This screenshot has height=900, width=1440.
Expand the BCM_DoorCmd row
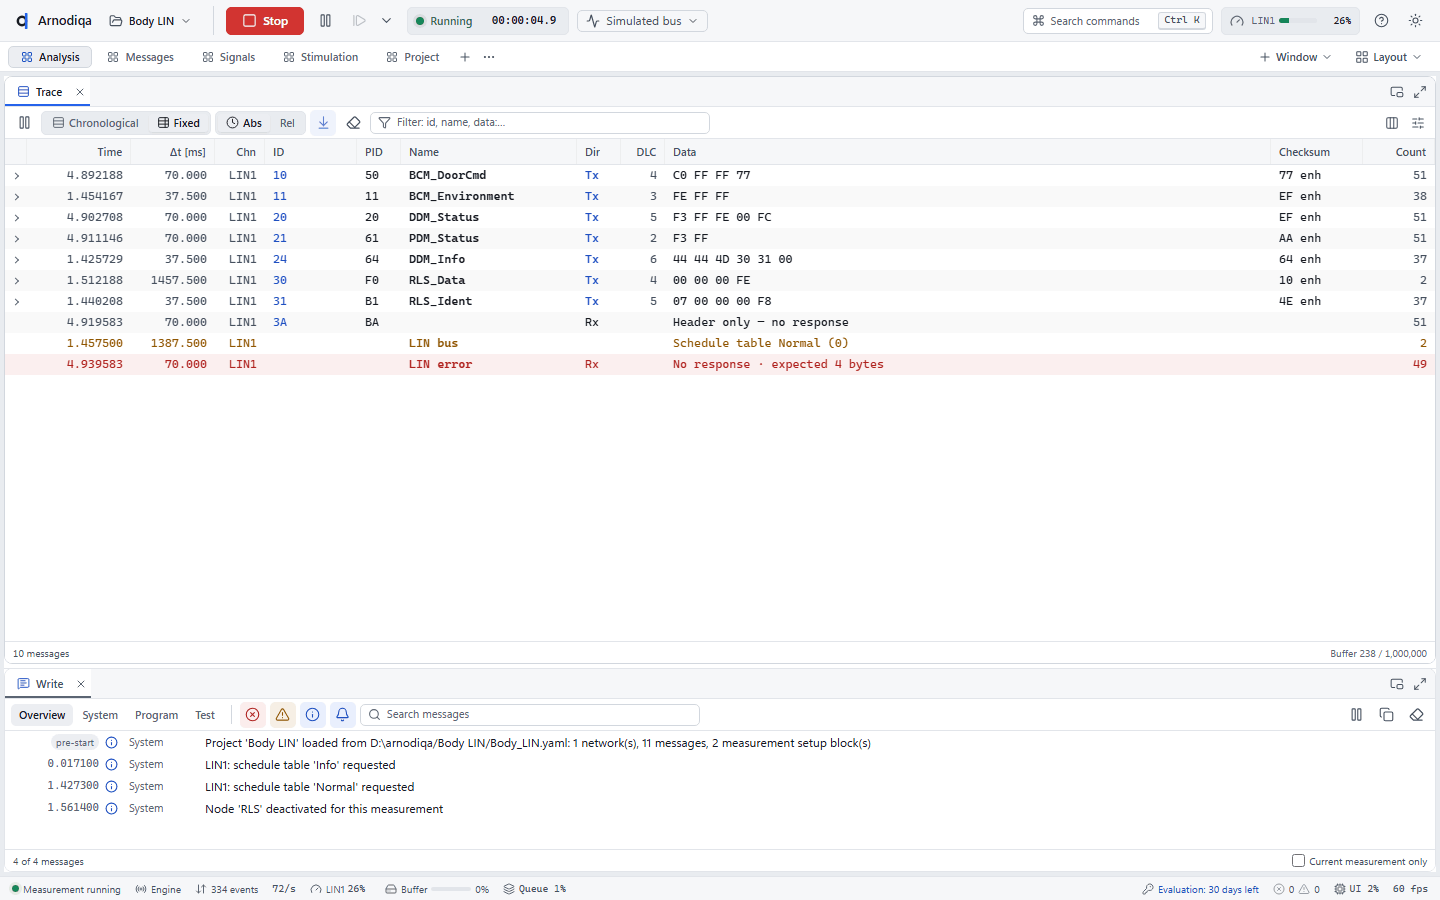[x=17, y=175]
